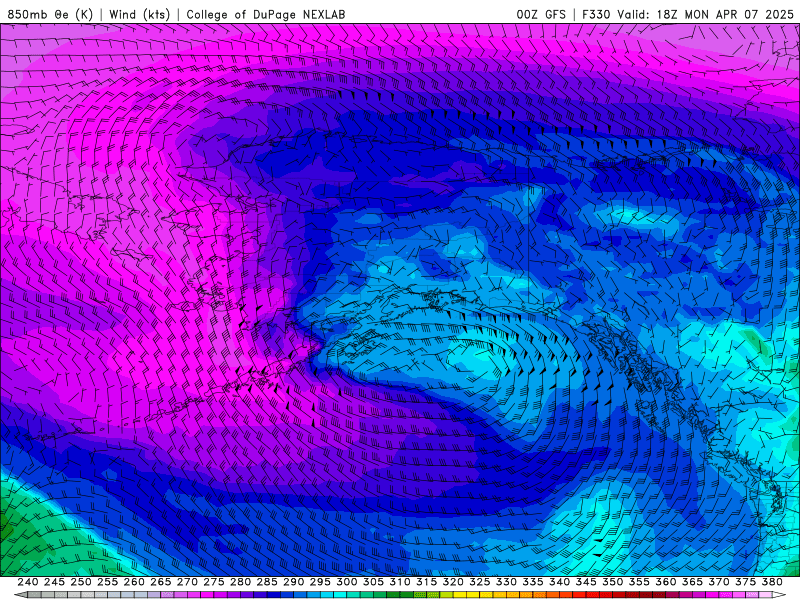Click legend value "255"
The image size is (800, 600).
pyautogui.click(x=107, y=582)
